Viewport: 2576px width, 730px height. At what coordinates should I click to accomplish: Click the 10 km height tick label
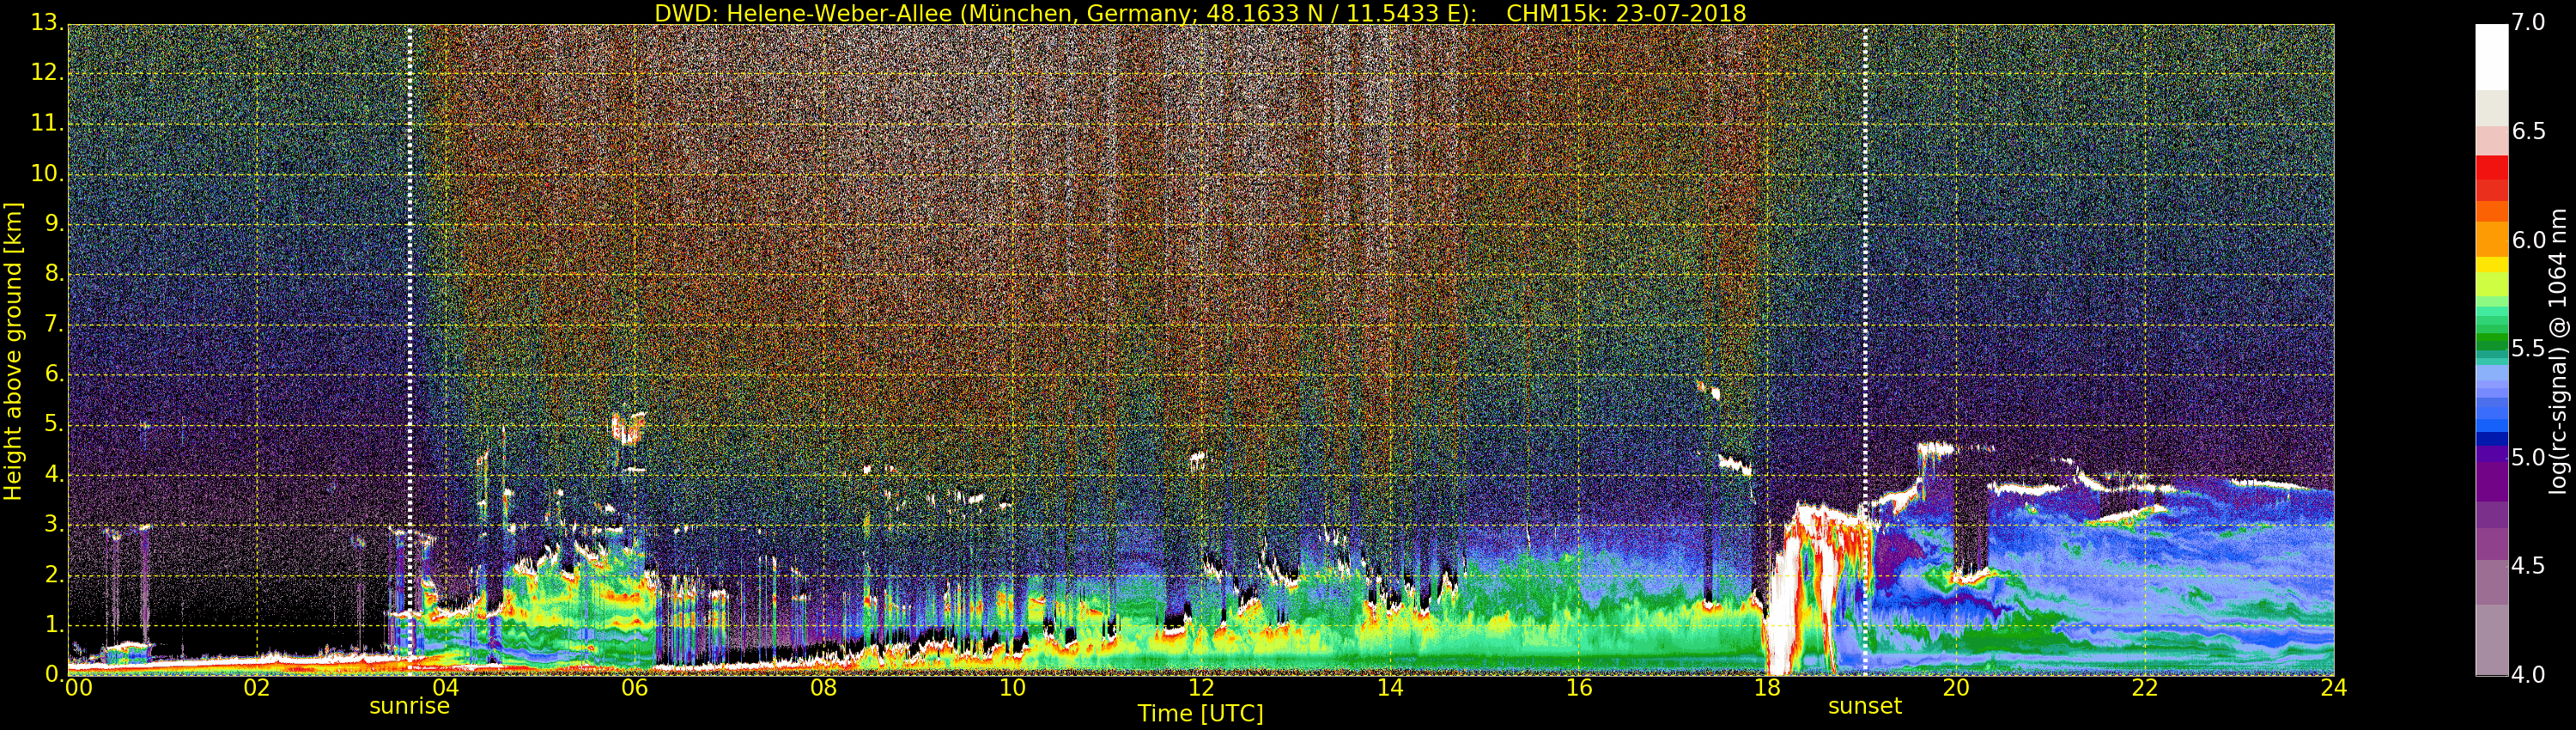[46, 174]
